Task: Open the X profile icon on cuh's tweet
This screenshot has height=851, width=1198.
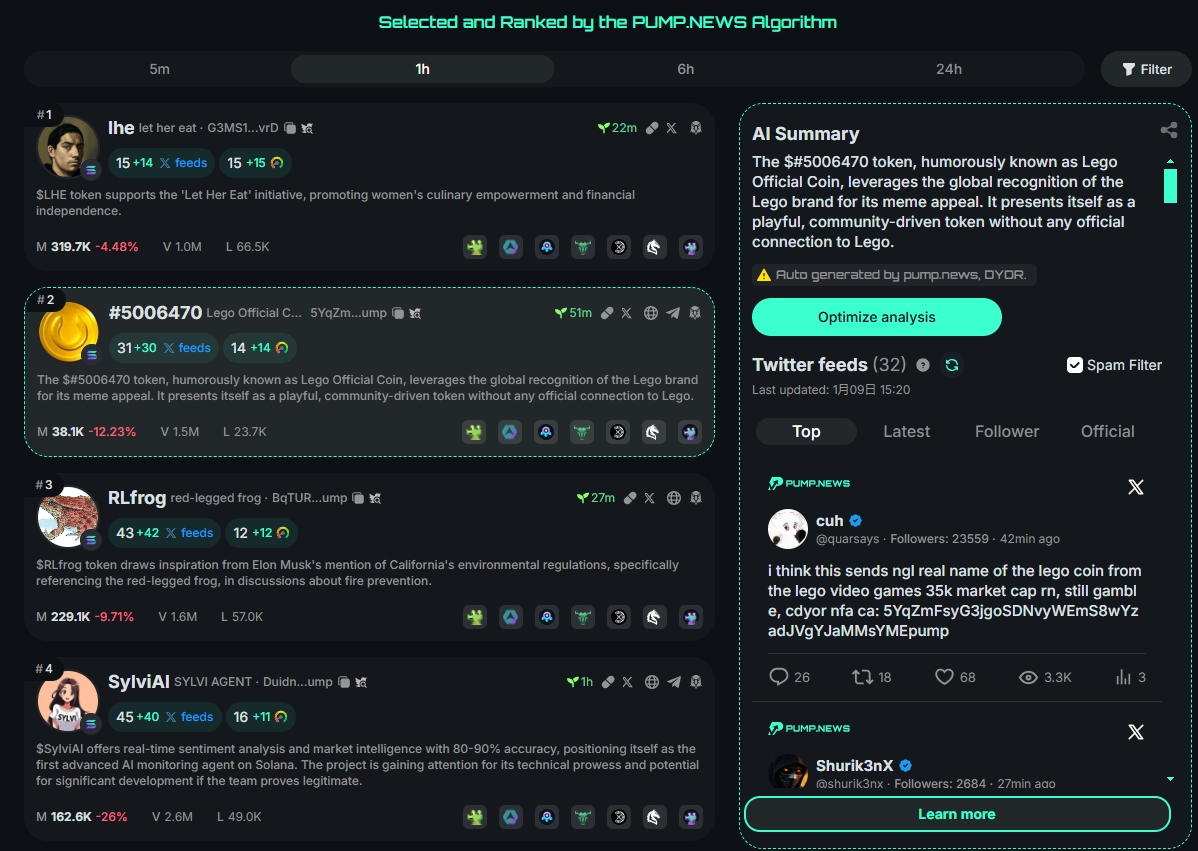Action: (1135, 487)
